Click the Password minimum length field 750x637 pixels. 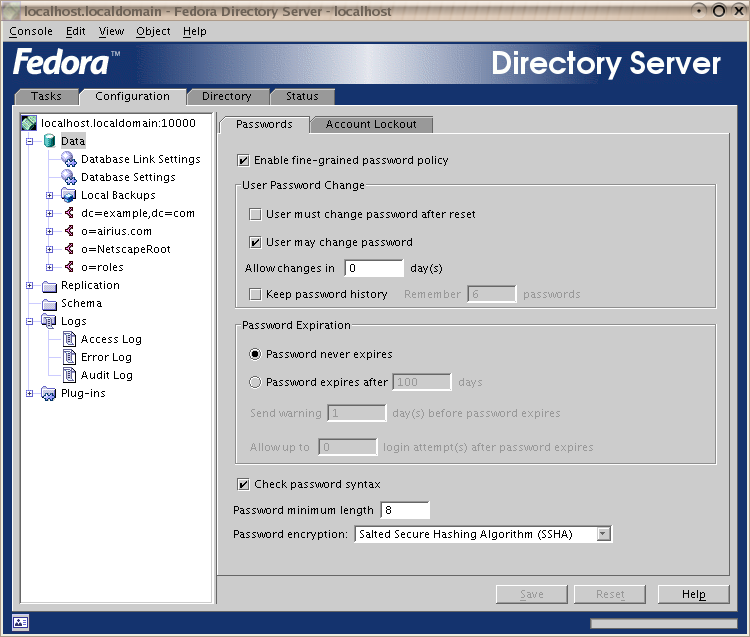(405, 510)
